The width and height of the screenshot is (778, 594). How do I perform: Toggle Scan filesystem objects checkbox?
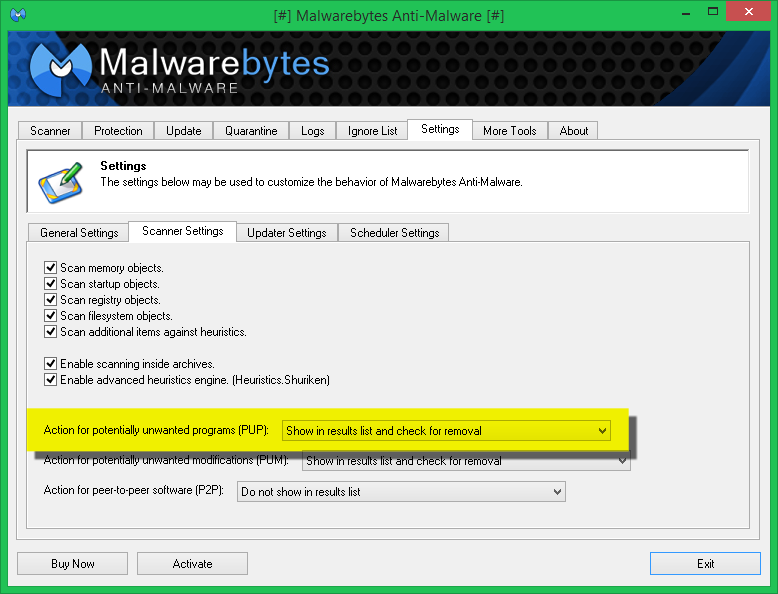(50, 315)
